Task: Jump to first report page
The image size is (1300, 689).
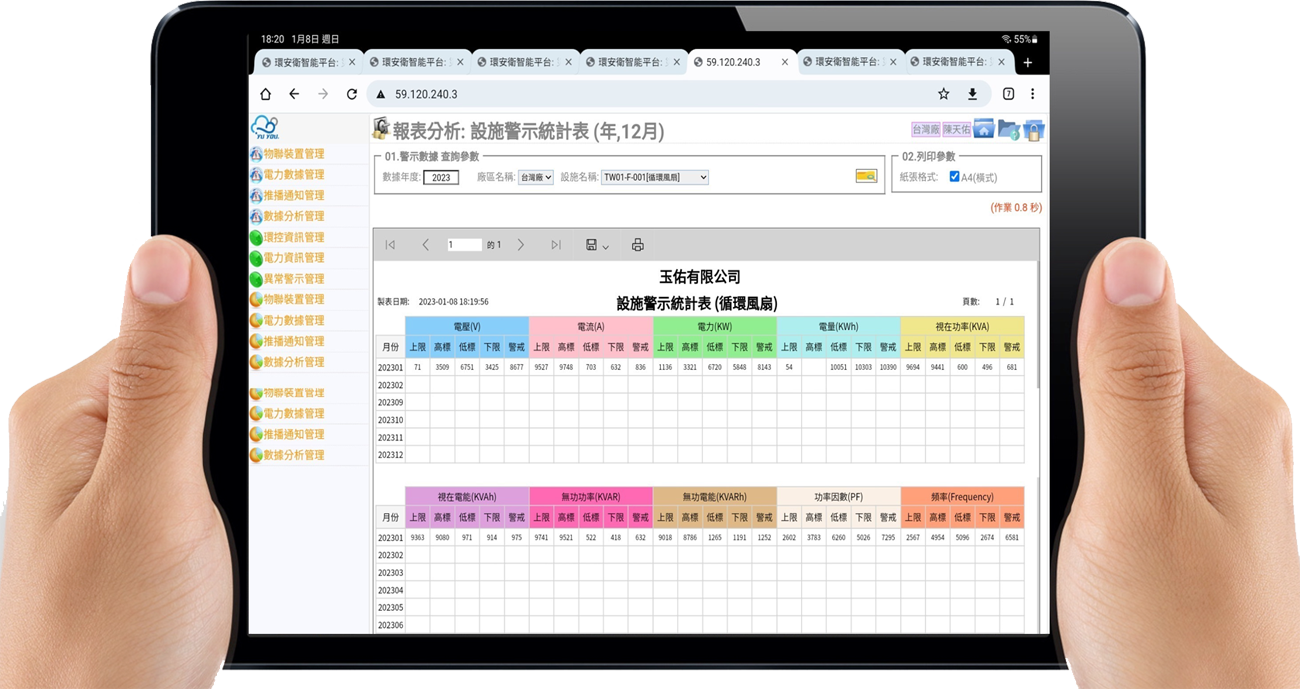Action: (390, 245)
